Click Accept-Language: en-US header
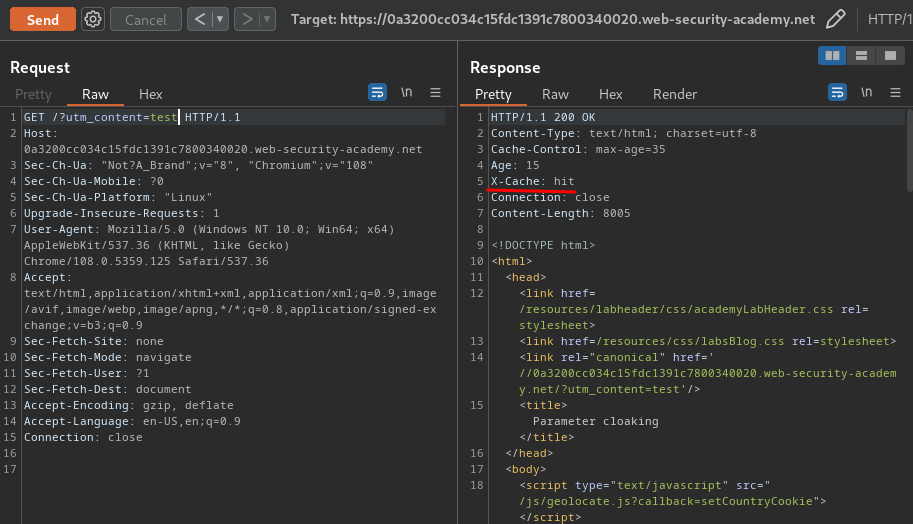Screen dimensions: 913x524 pos(132,421)
